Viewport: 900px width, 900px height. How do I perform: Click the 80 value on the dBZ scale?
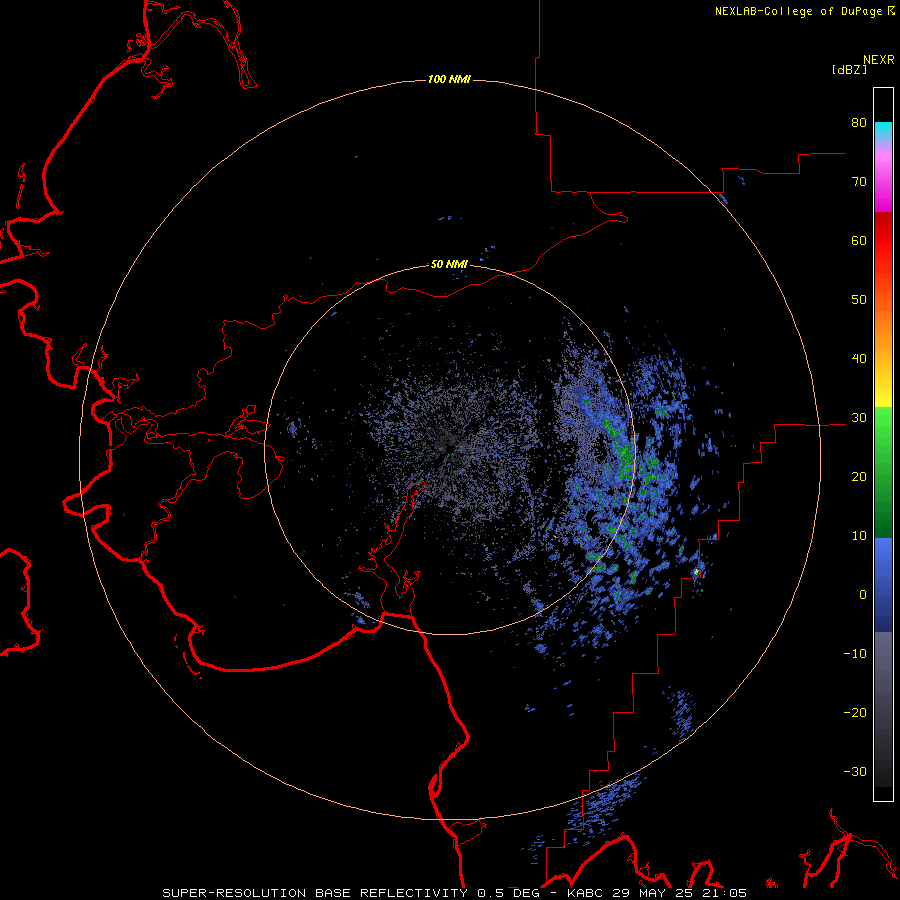[x=859, y=123]
